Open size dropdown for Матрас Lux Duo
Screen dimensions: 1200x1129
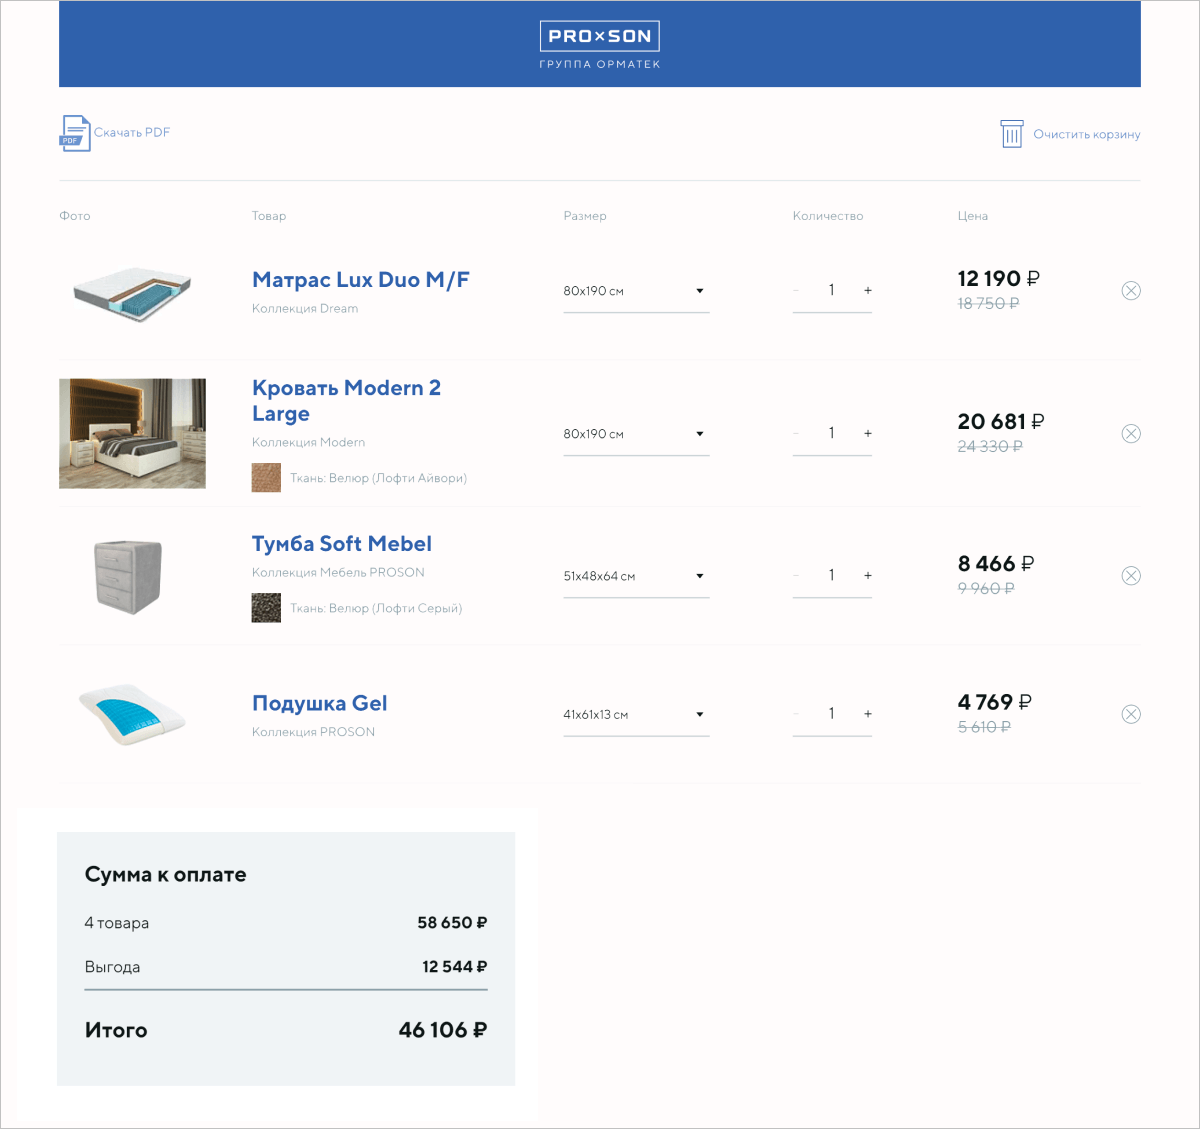tap(636, 291)
